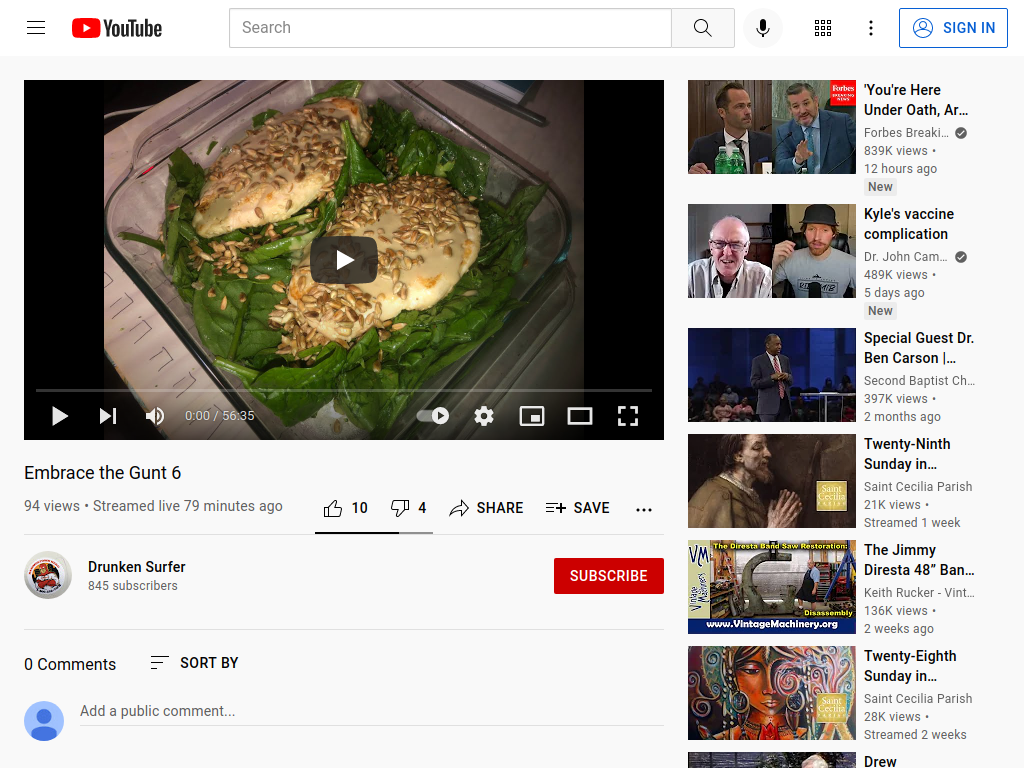Switch to theater mode
Screen dimensions: 1024x768
pyautogui.click(x=580, y=416)
